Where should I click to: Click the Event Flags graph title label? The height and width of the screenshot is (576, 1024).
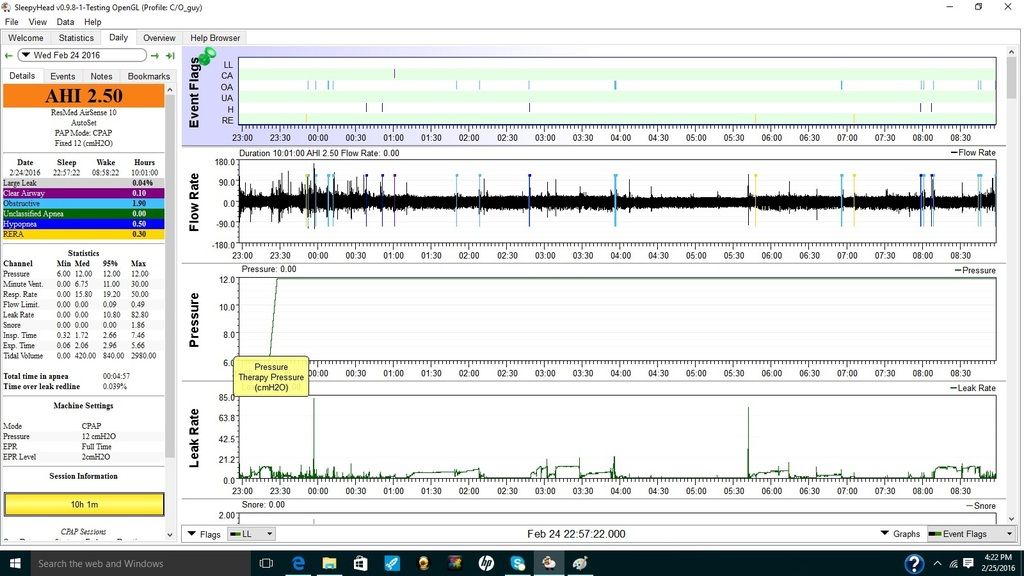(194, 93)
